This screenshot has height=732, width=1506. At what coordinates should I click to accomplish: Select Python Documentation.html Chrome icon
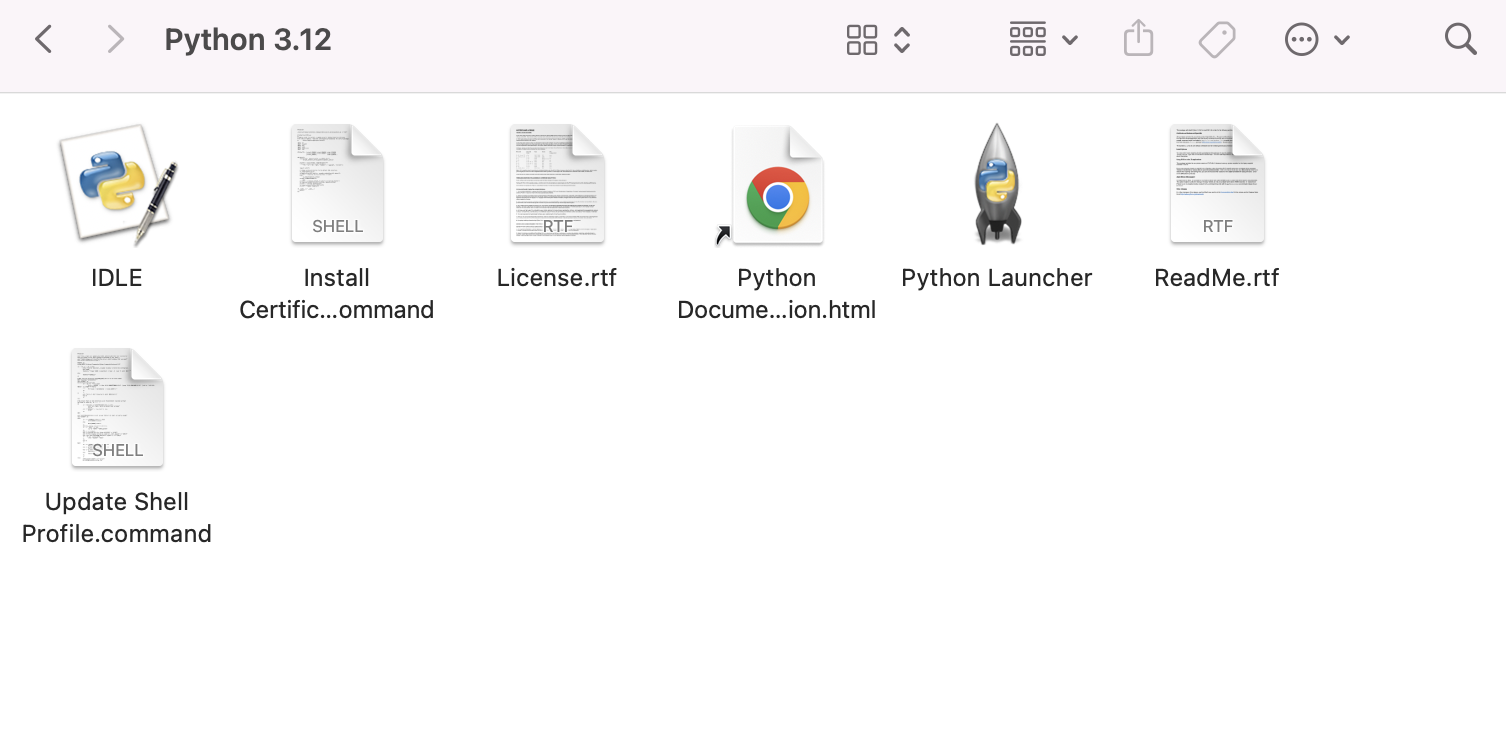(777, 185)
